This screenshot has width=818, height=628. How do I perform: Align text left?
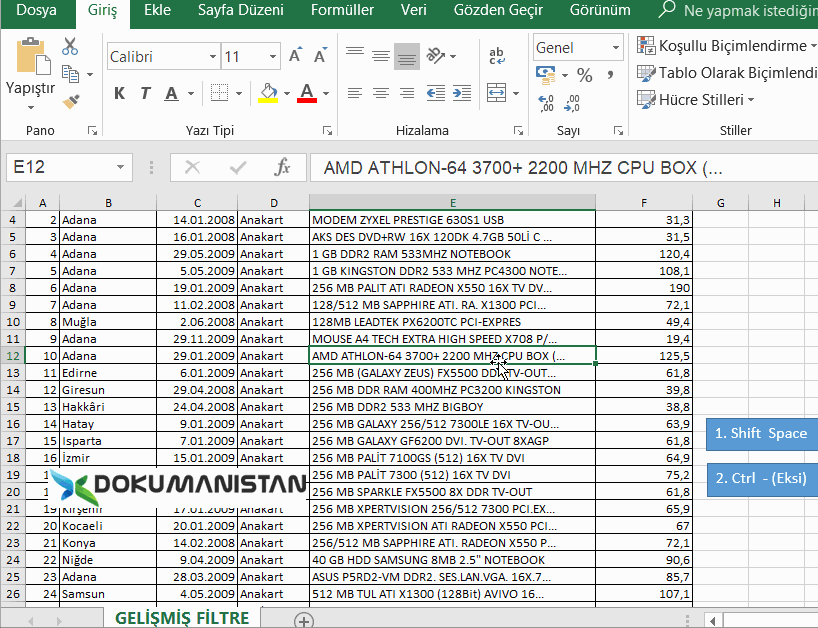[x=355, y=93]
